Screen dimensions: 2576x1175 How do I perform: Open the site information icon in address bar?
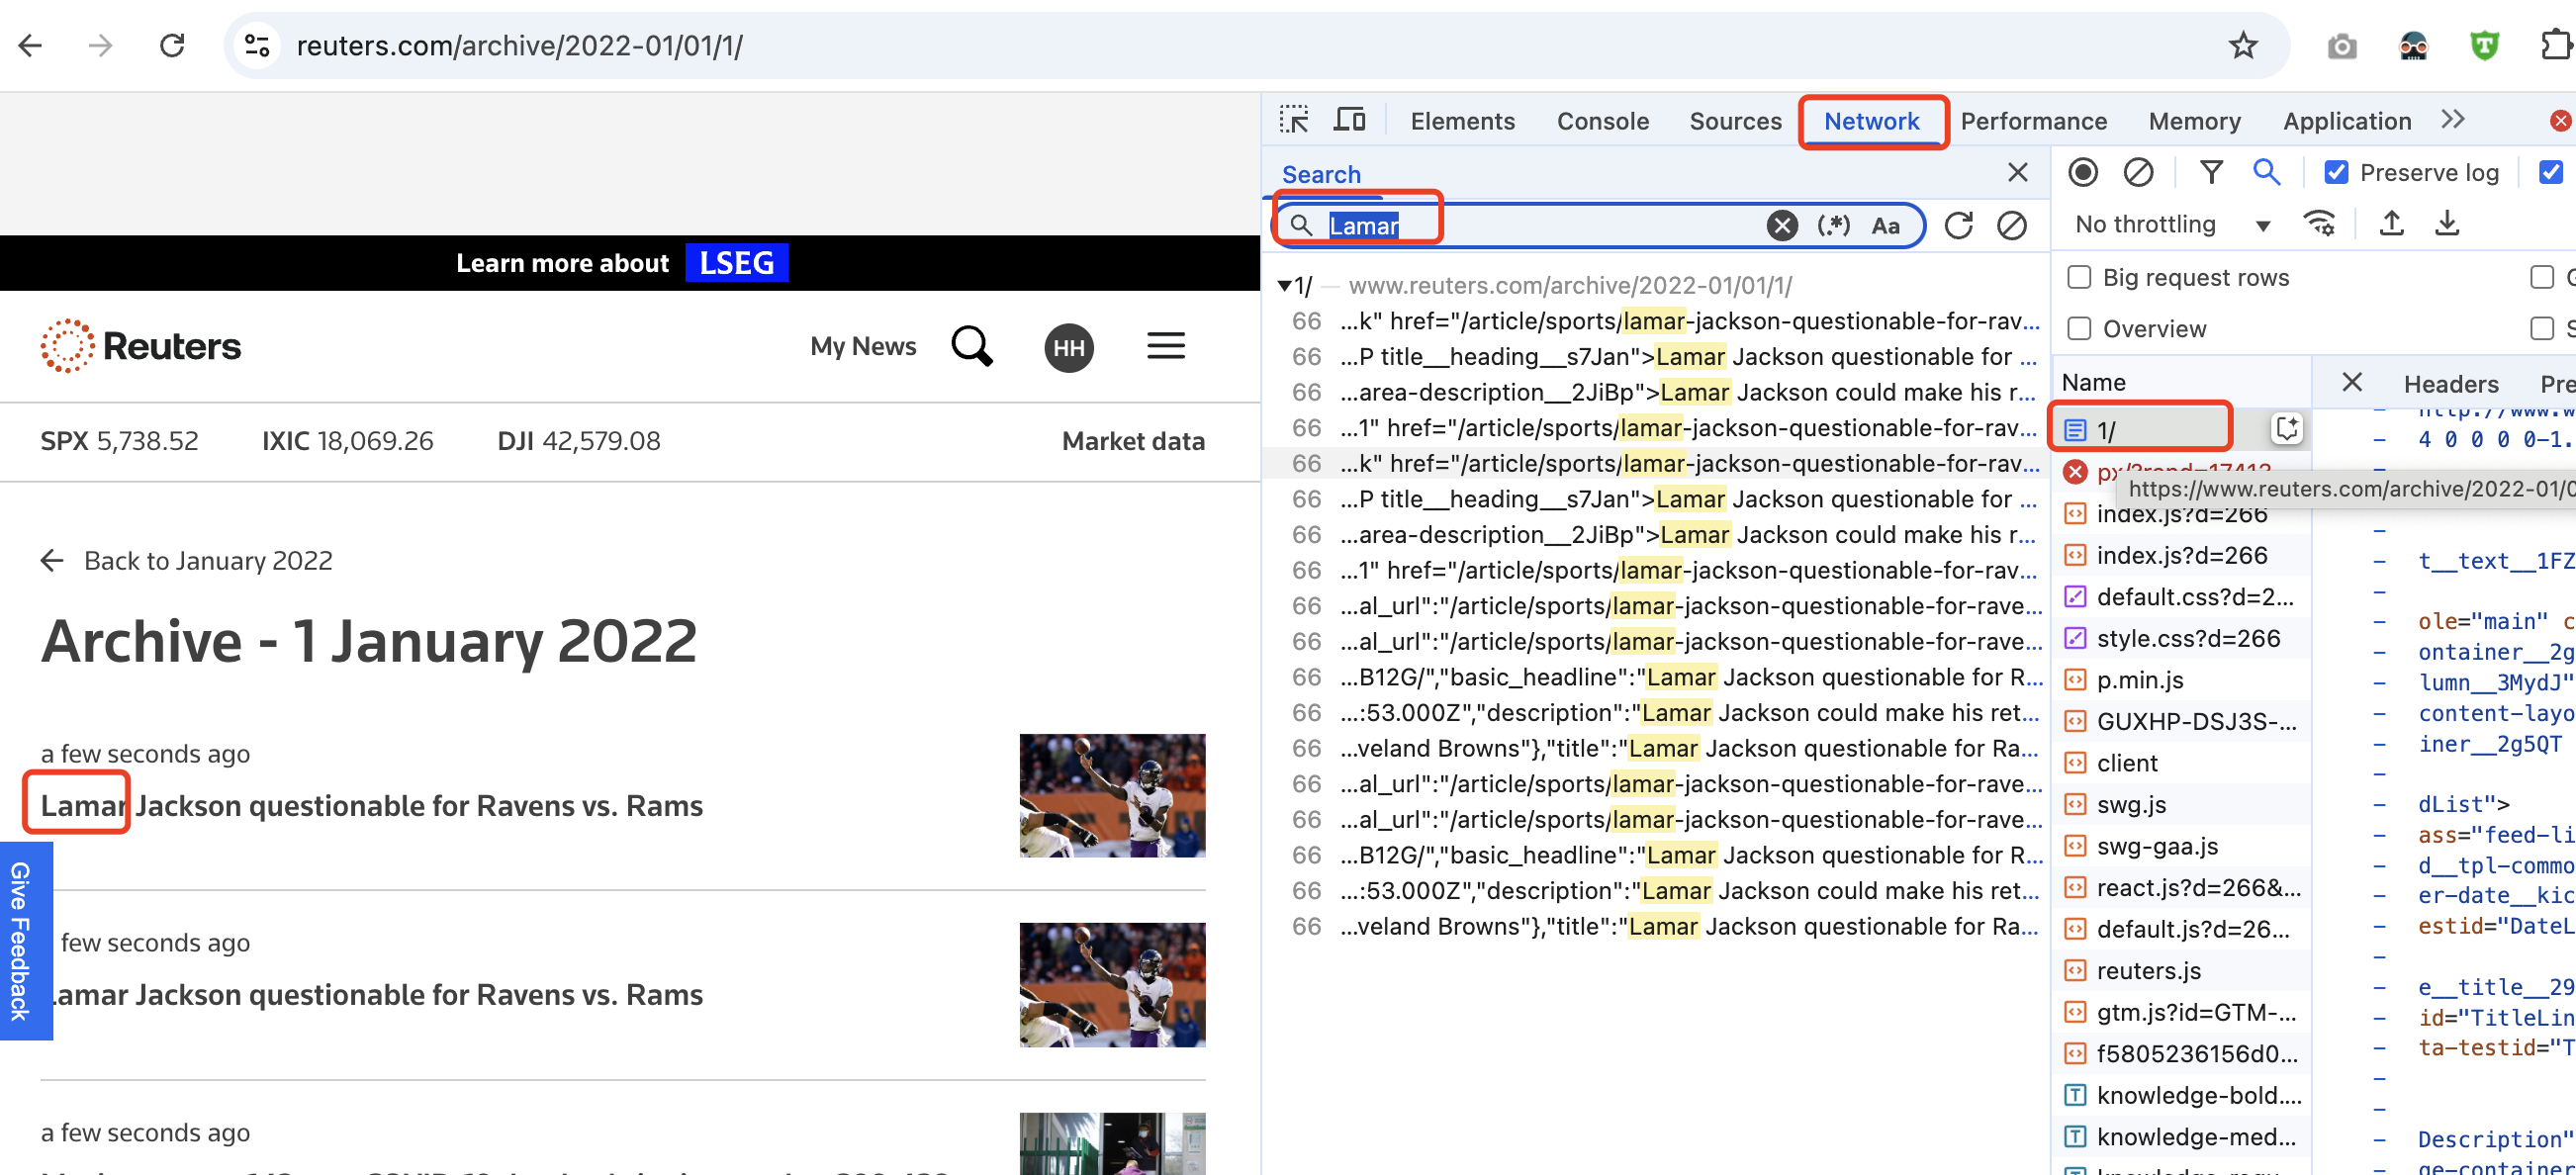pyautogui.click(x=257, y=45)
